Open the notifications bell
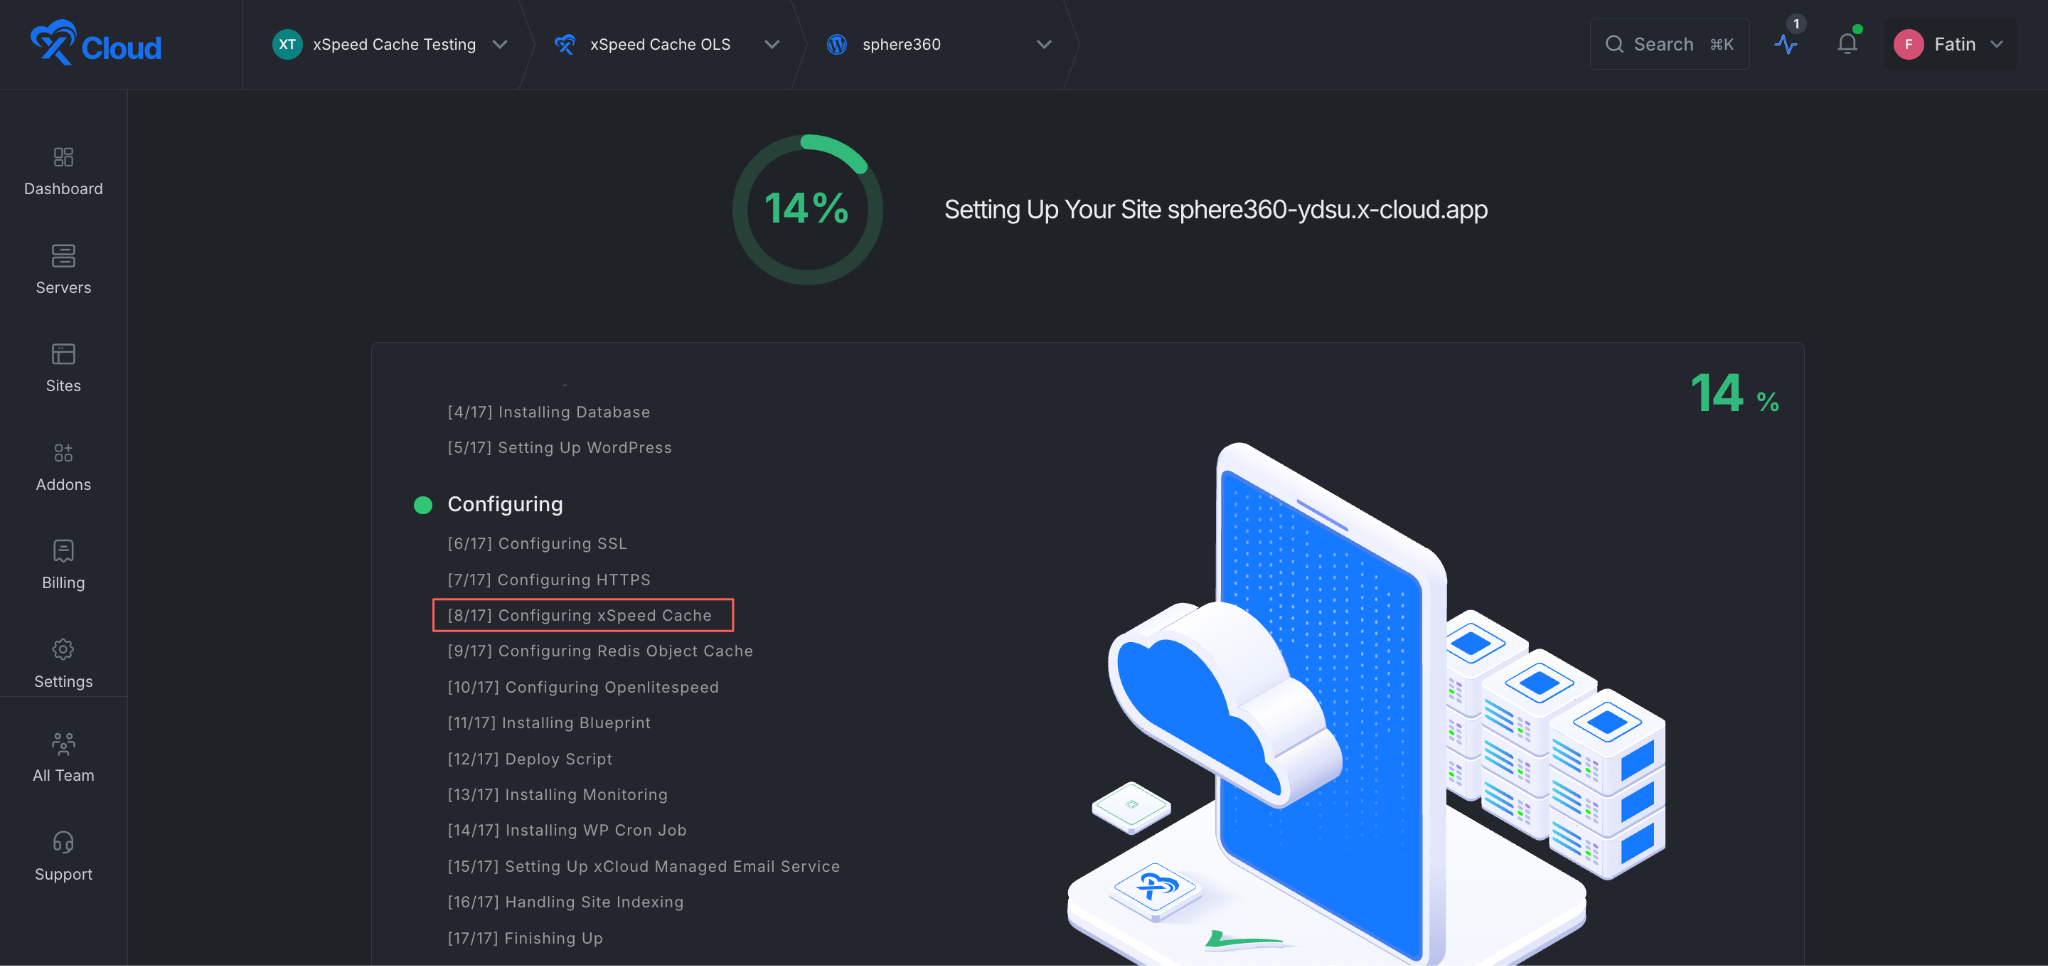This screenshot has width=2048, height=966. pos(1847,44)
